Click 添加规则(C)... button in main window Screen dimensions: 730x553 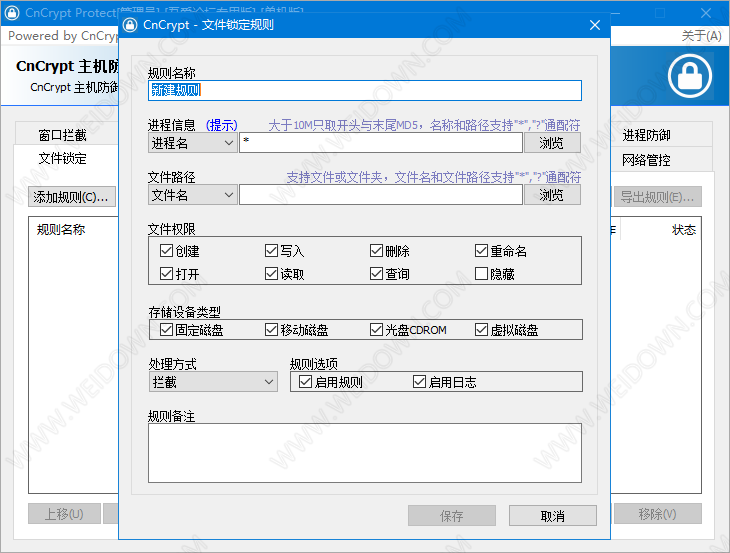[71, 197]
